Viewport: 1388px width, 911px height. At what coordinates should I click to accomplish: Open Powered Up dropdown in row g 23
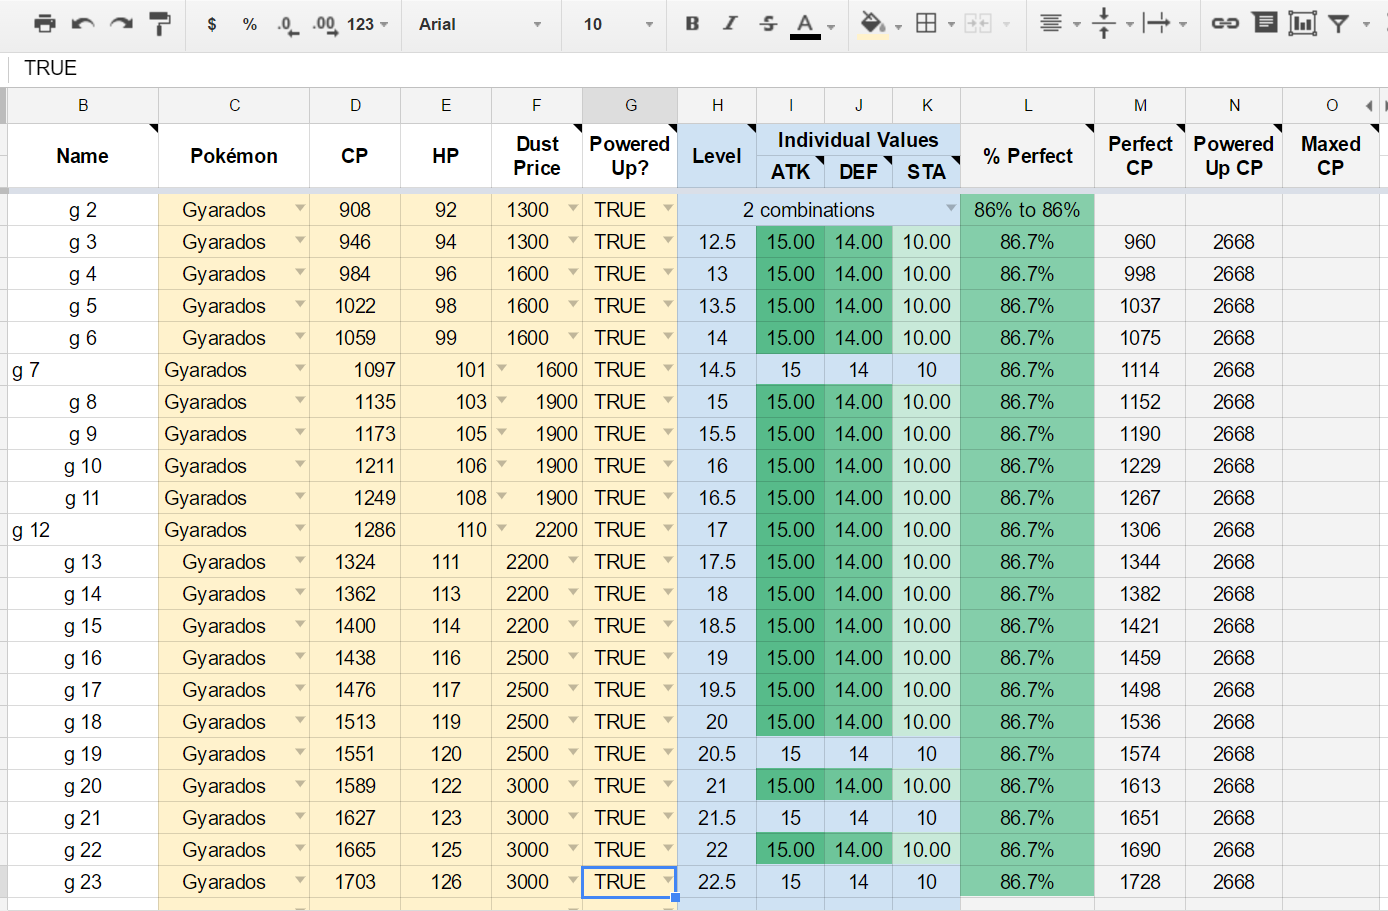pyautogui.click(x=668, y=880)
